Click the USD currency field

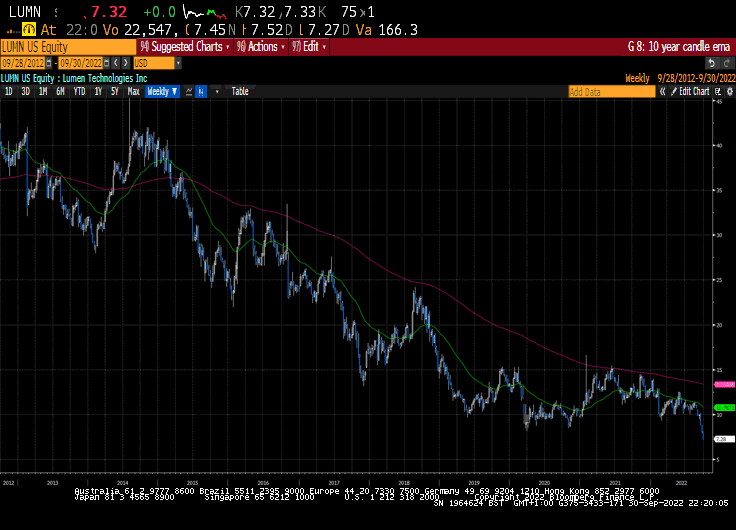tap(154, 63)
